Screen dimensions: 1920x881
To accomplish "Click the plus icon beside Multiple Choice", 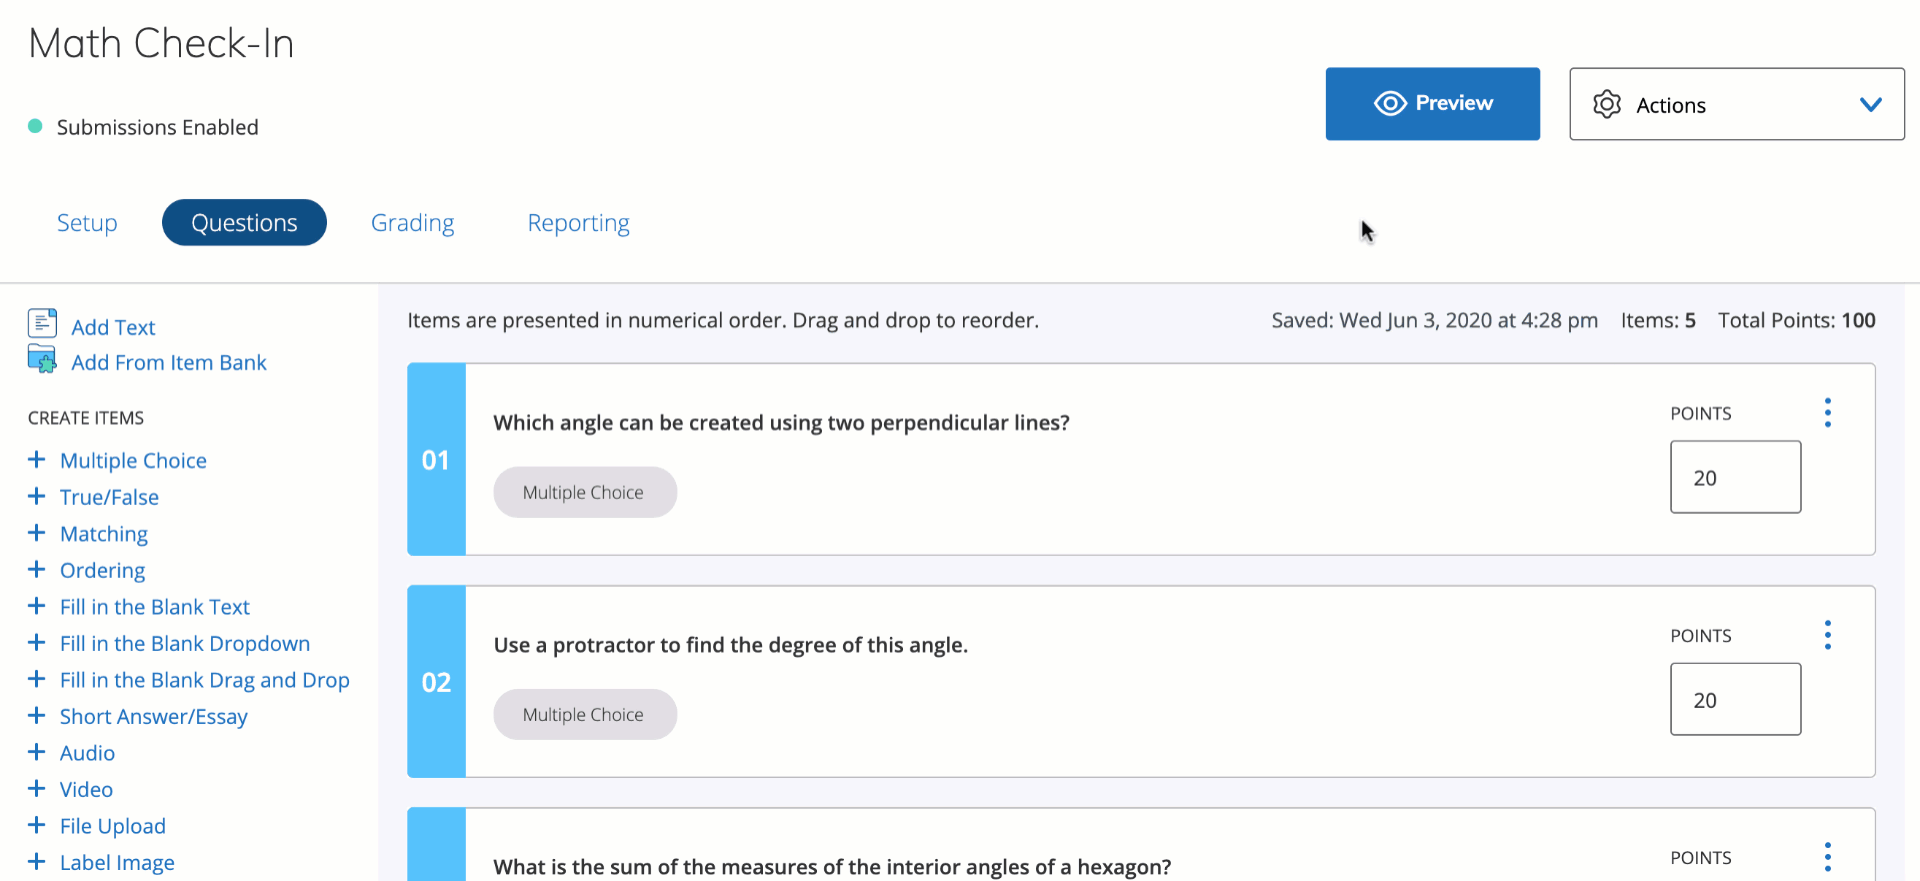I will (x=37, y=460).
